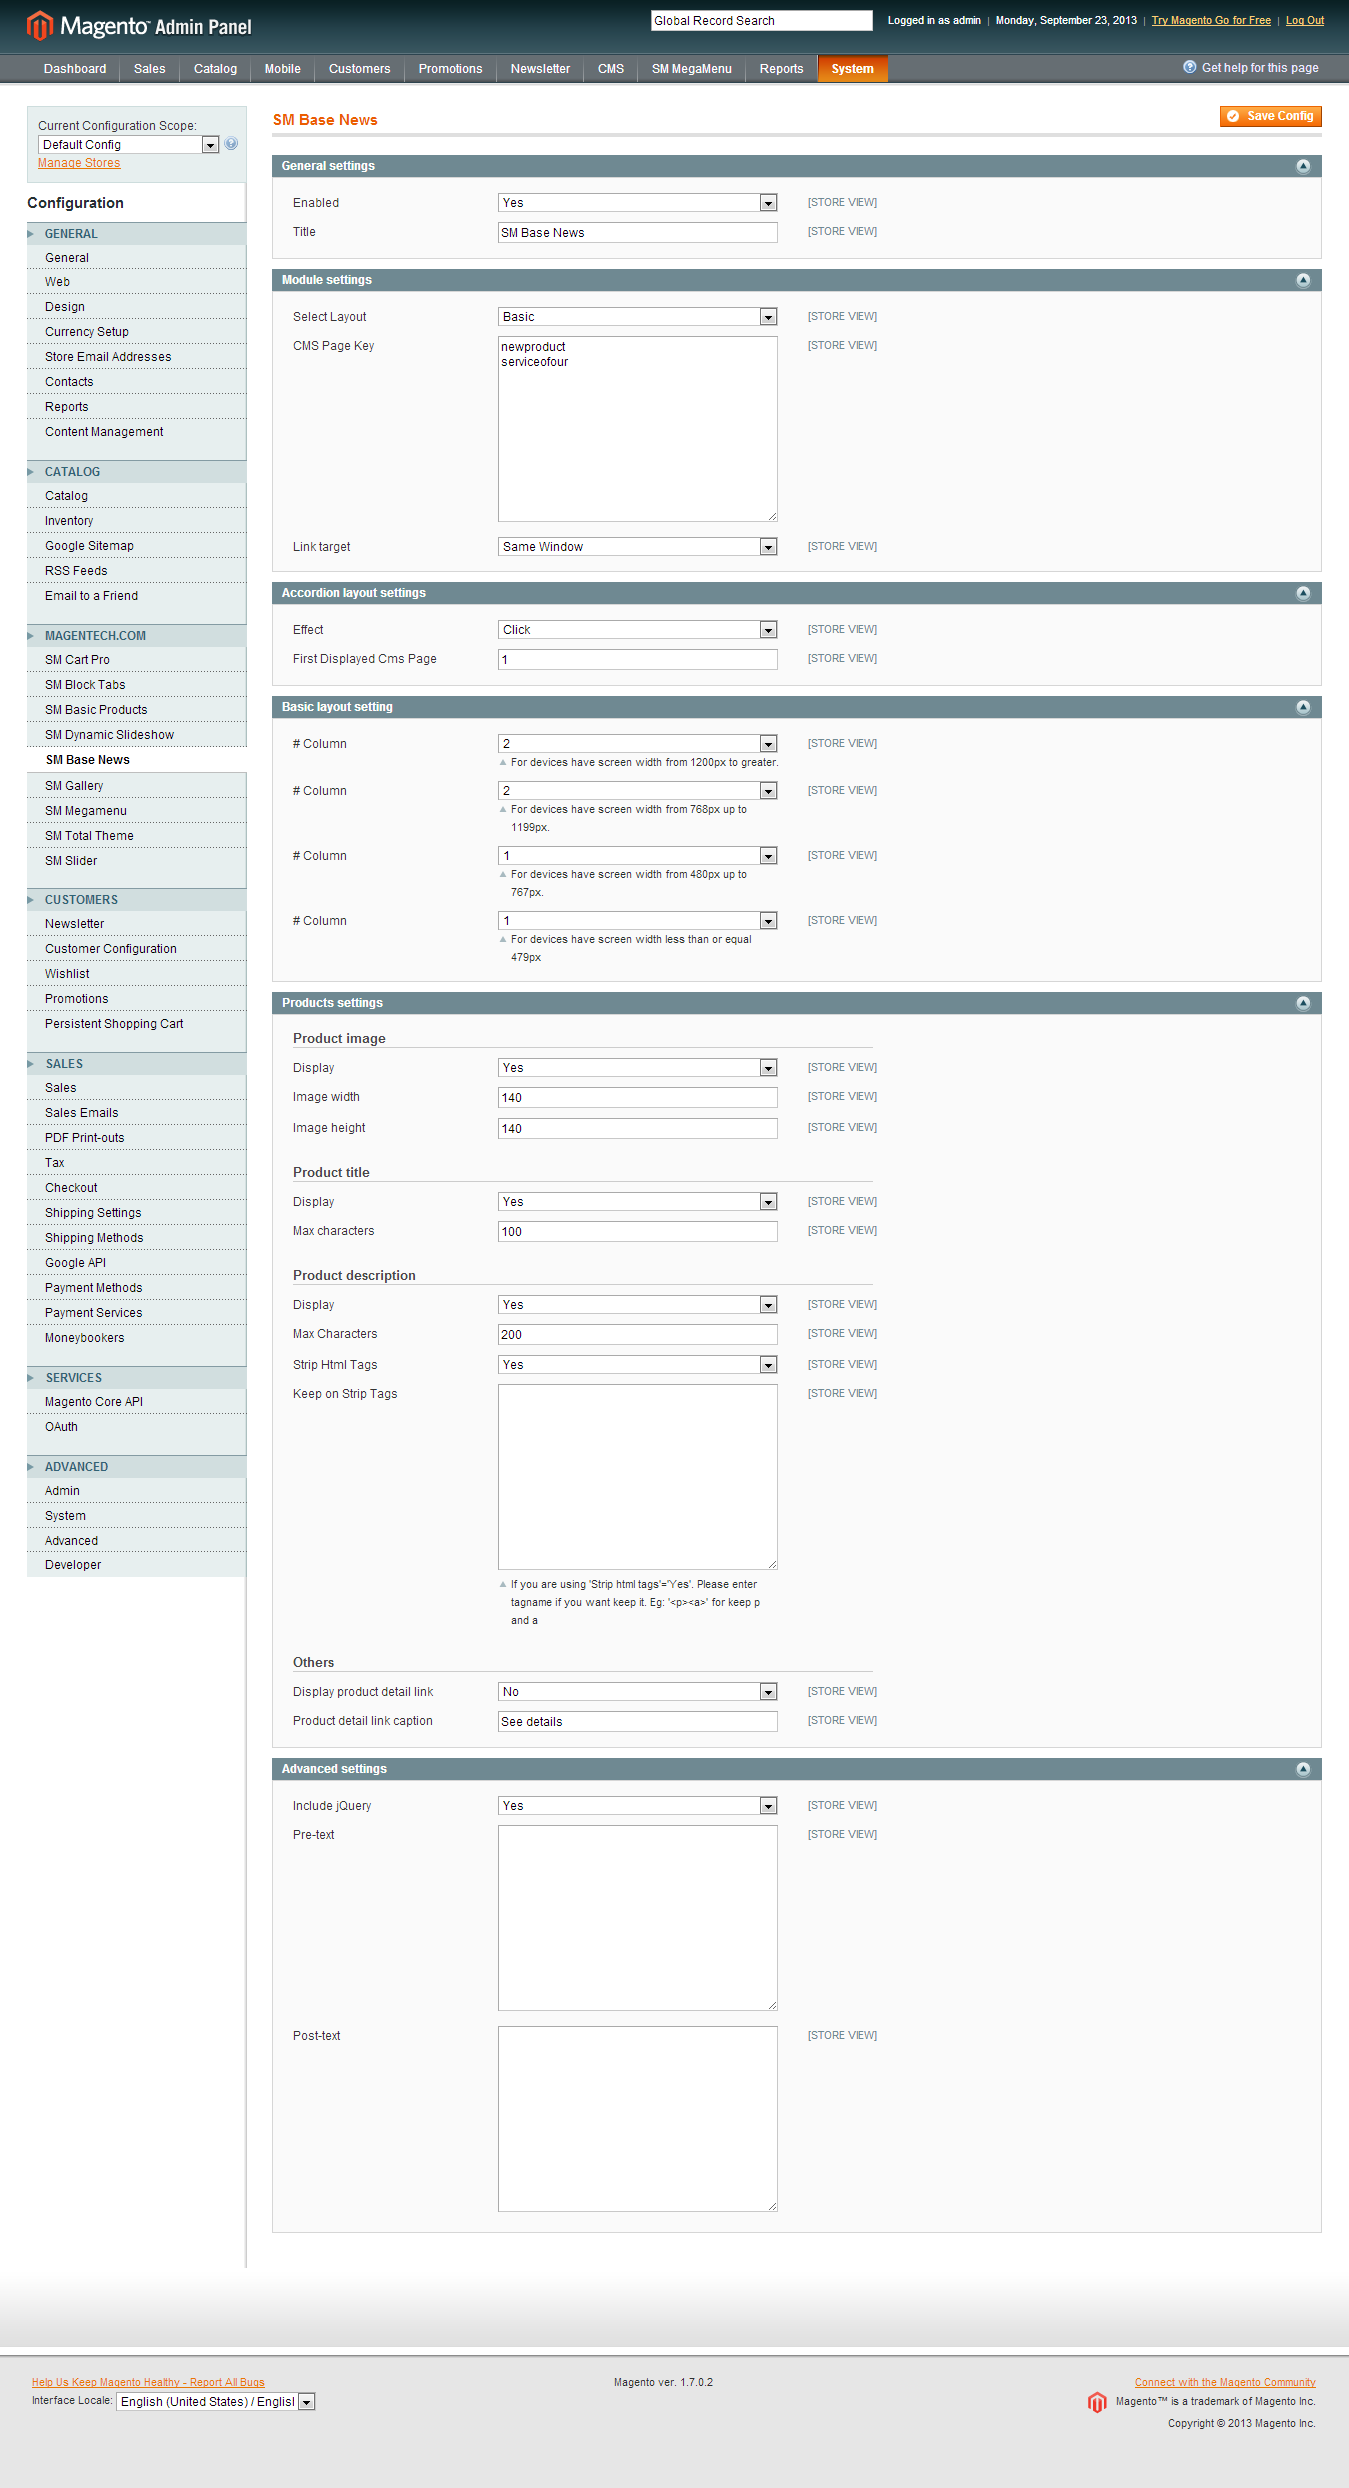Open the Catalog menu
The width and height of the screenshot is (1349, 2488).
point(215,69)
